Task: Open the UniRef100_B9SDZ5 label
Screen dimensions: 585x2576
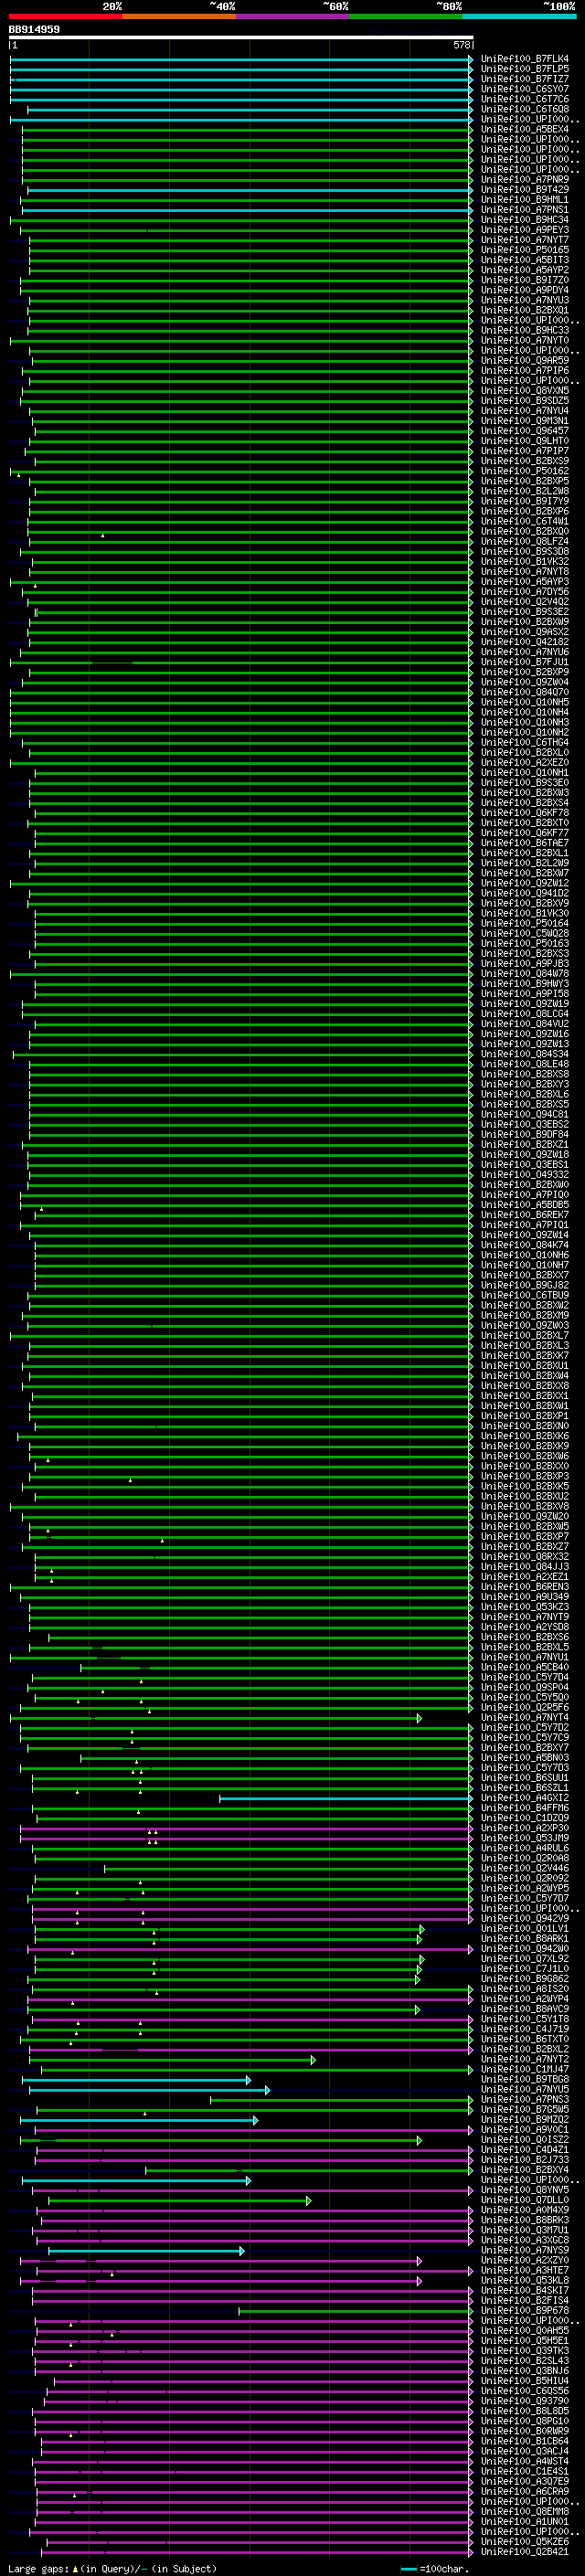Action: 525,401
